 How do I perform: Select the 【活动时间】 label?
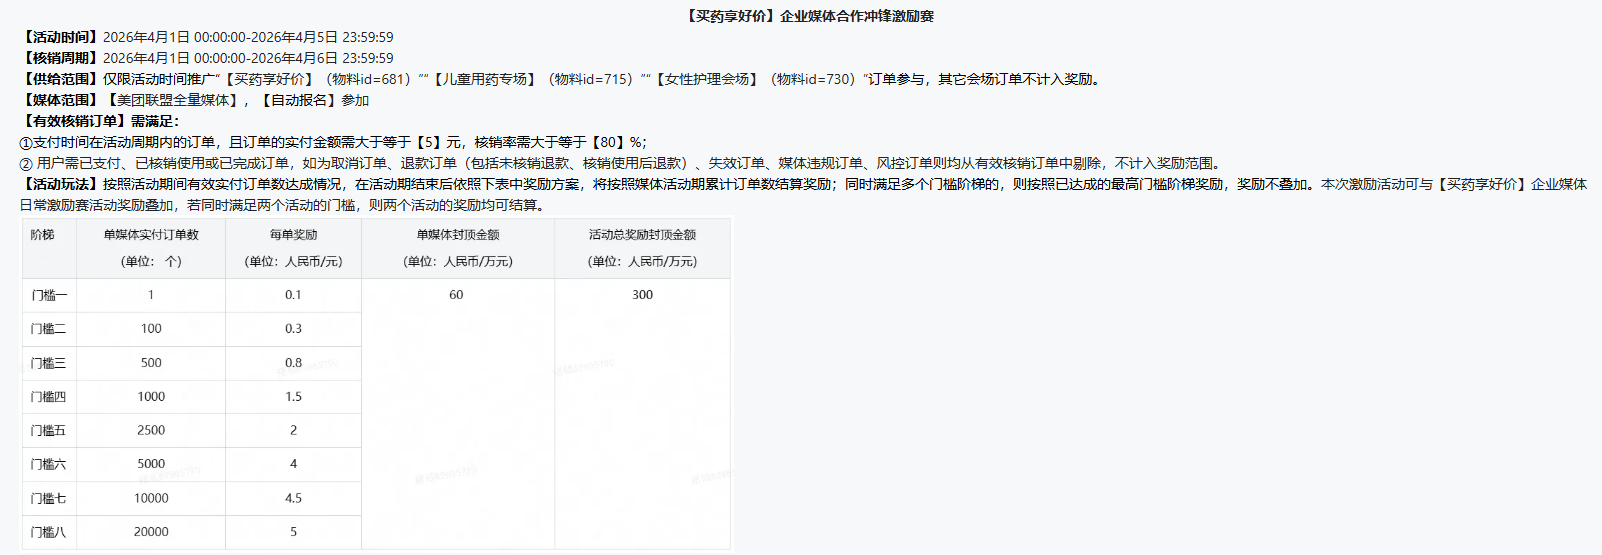coord(60,37)
